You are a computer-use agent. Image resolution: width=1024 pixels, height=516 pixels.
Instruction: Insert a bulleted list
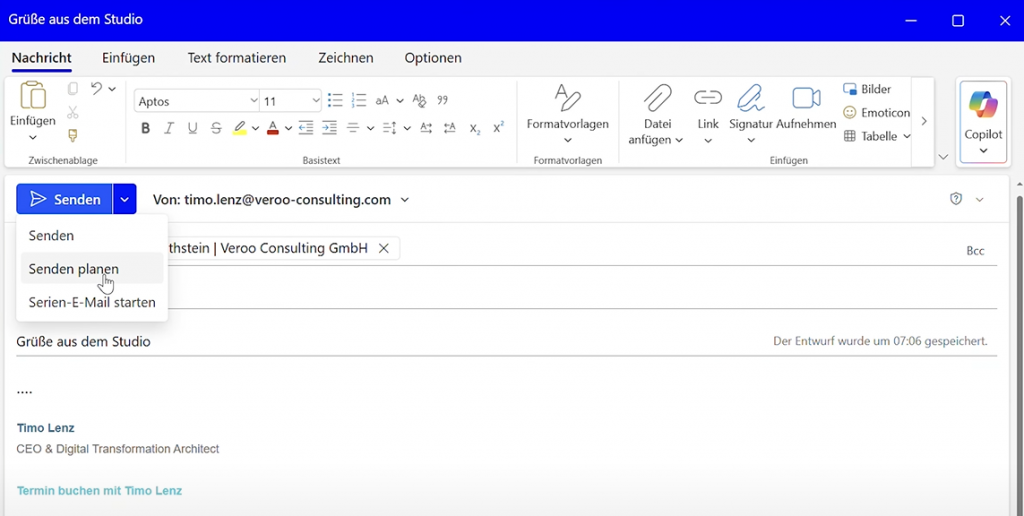point(335,101)
